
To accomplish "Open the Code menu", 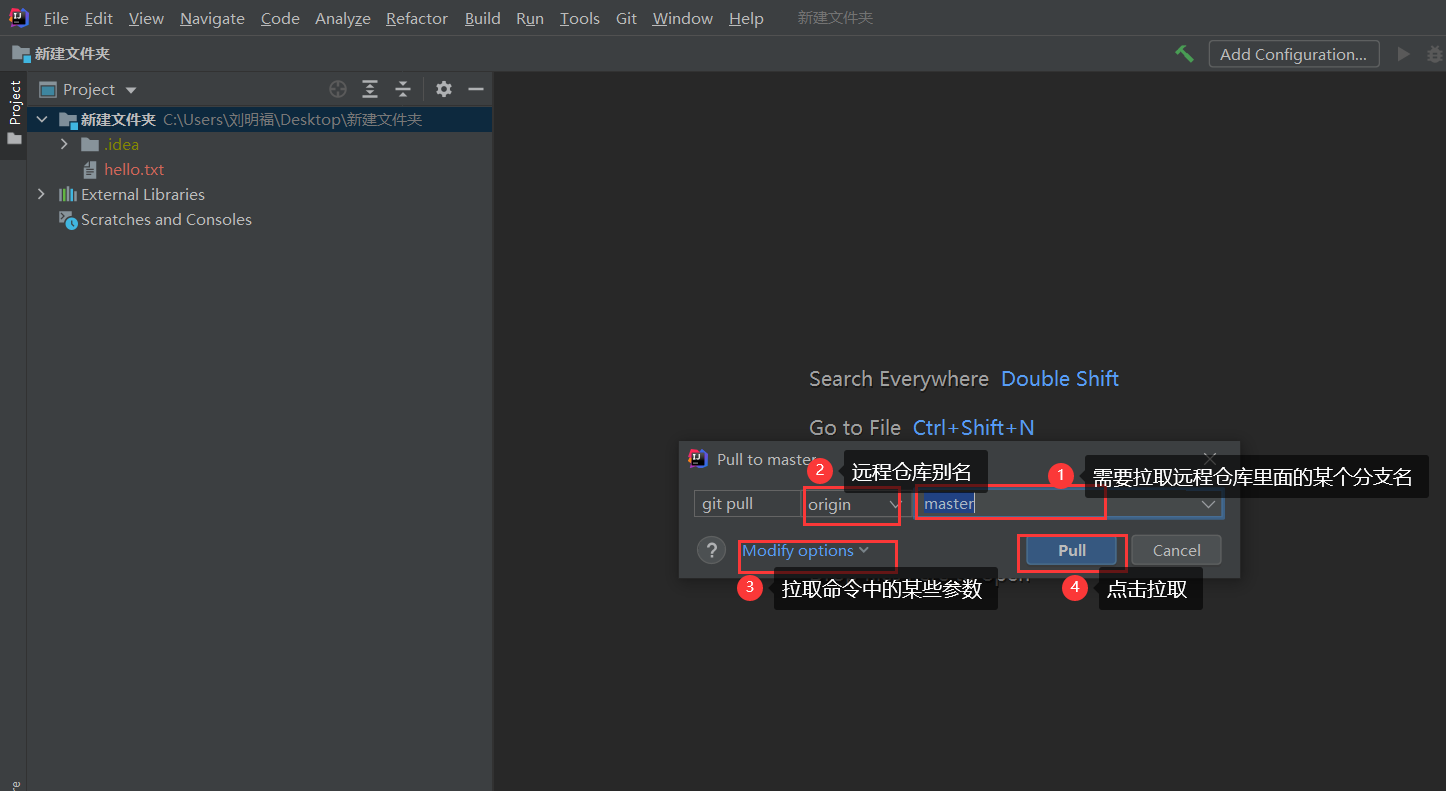I will pyautogui.click(x=280, y=19).
